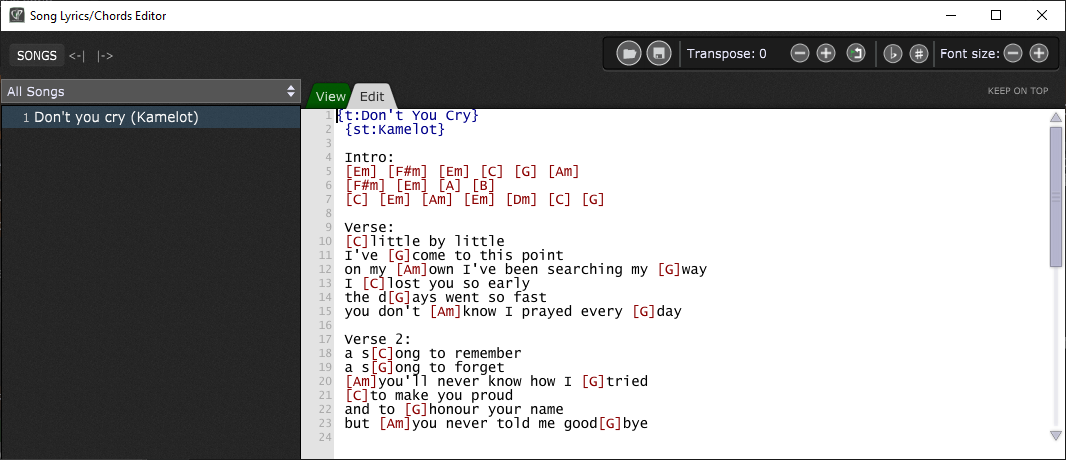Save the song with floppy disk icon
Viewport: 1066px width, 461px height.
tap(659, 53)
